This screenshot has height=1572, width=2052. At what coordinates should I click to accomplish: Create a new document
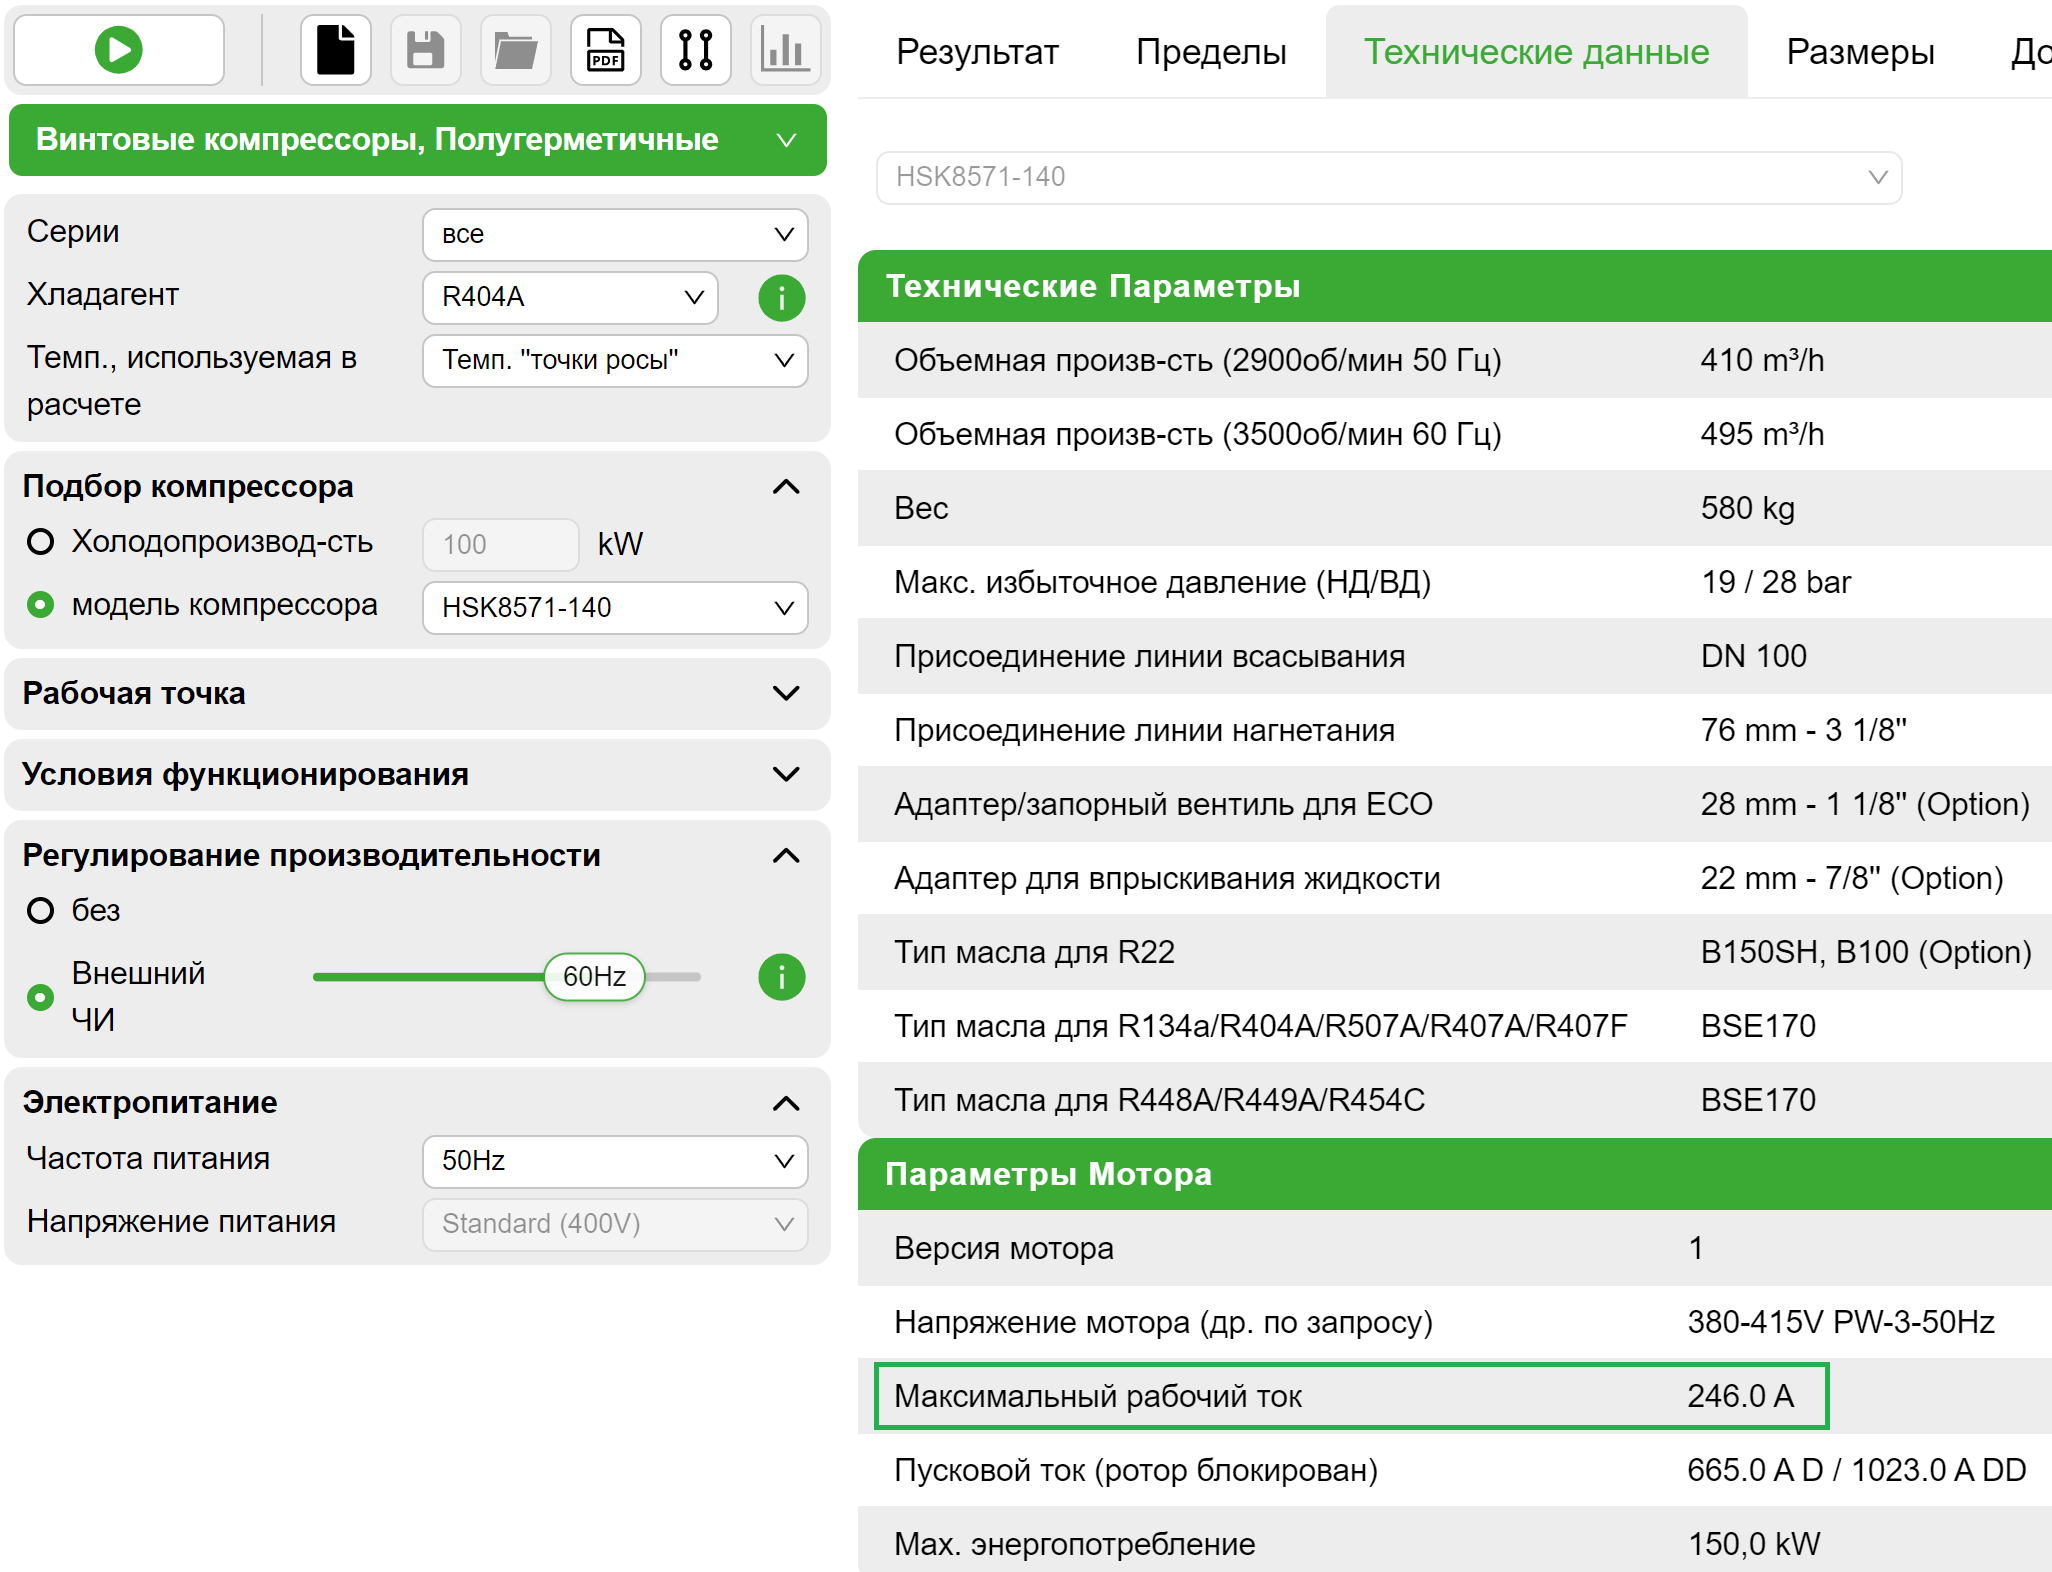[x=335, y=49]
